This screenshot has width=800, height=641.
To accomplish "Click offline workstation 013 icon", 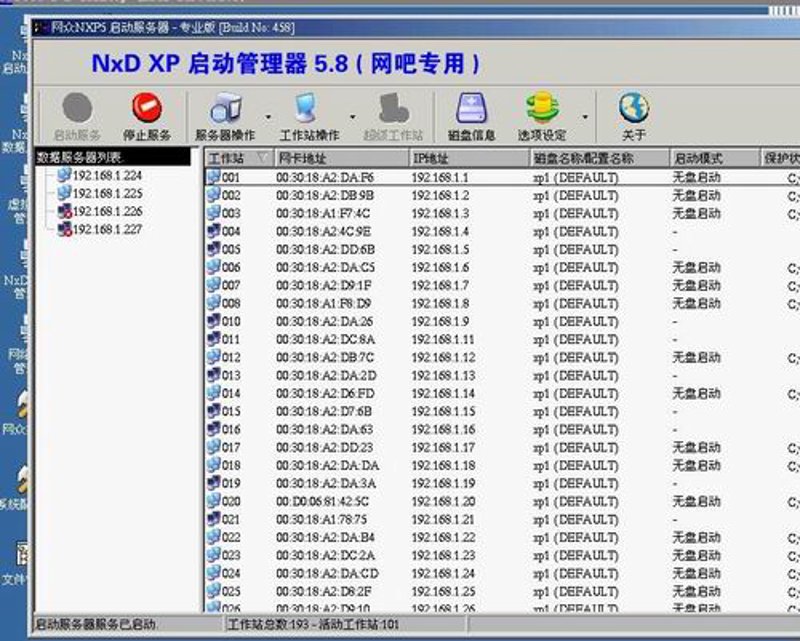I will point(213,375).
